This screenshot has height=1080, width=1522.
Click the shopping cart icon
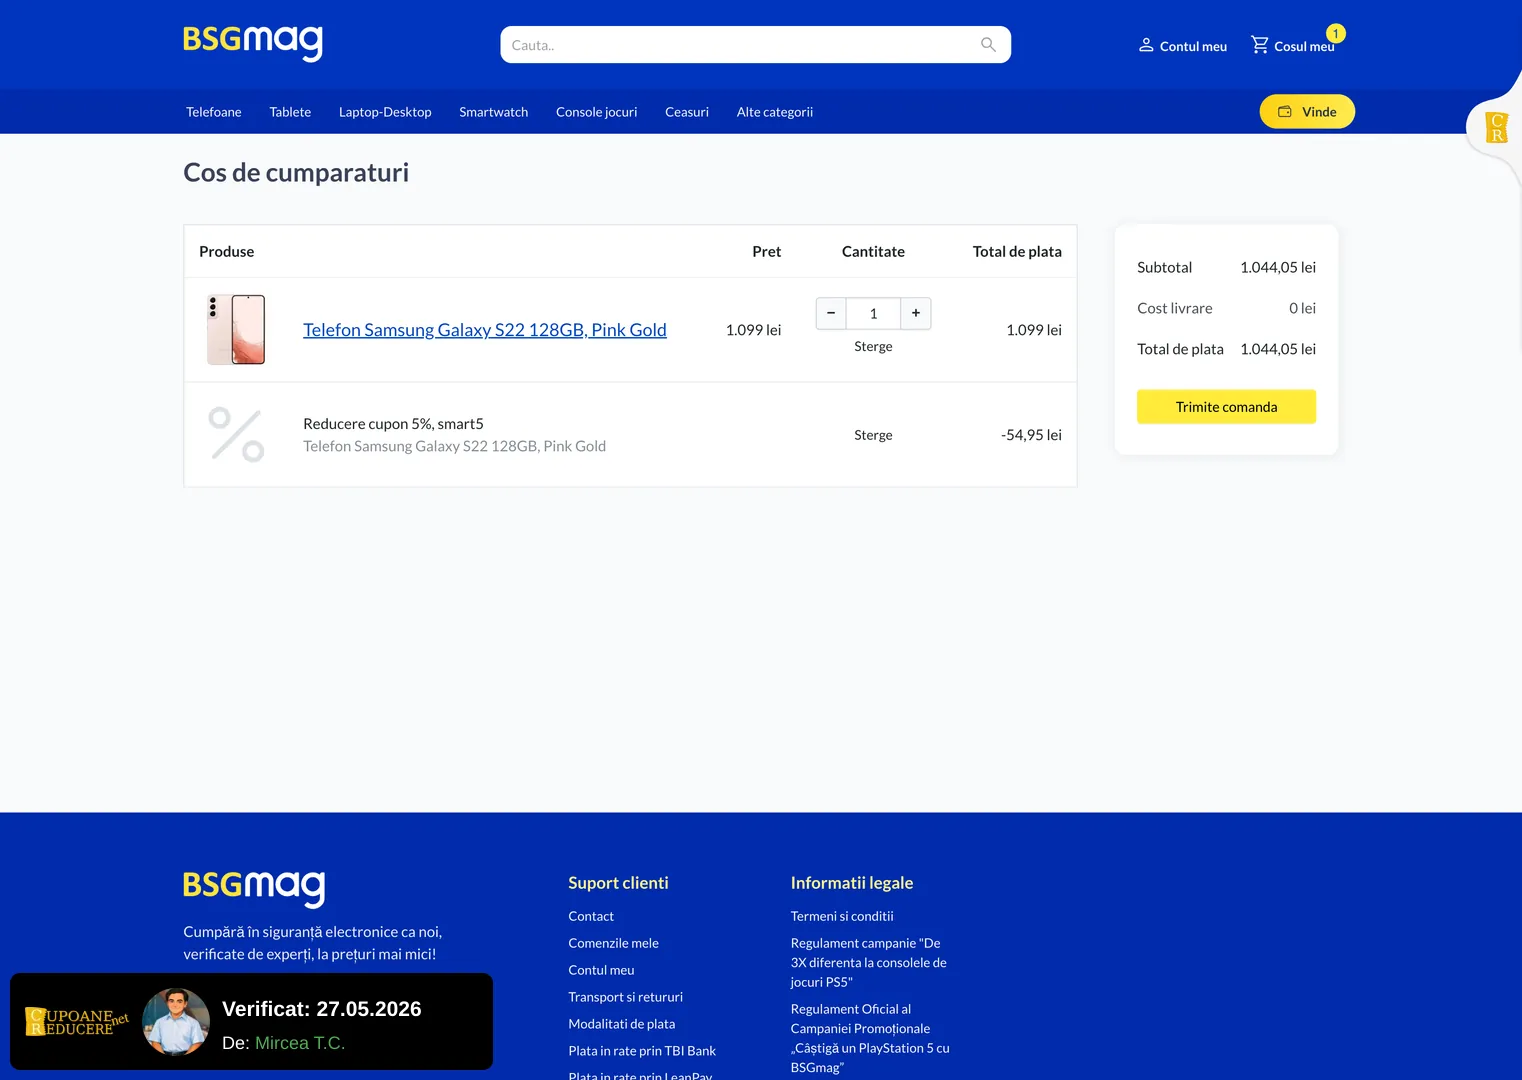click(x=1260, y=45)
